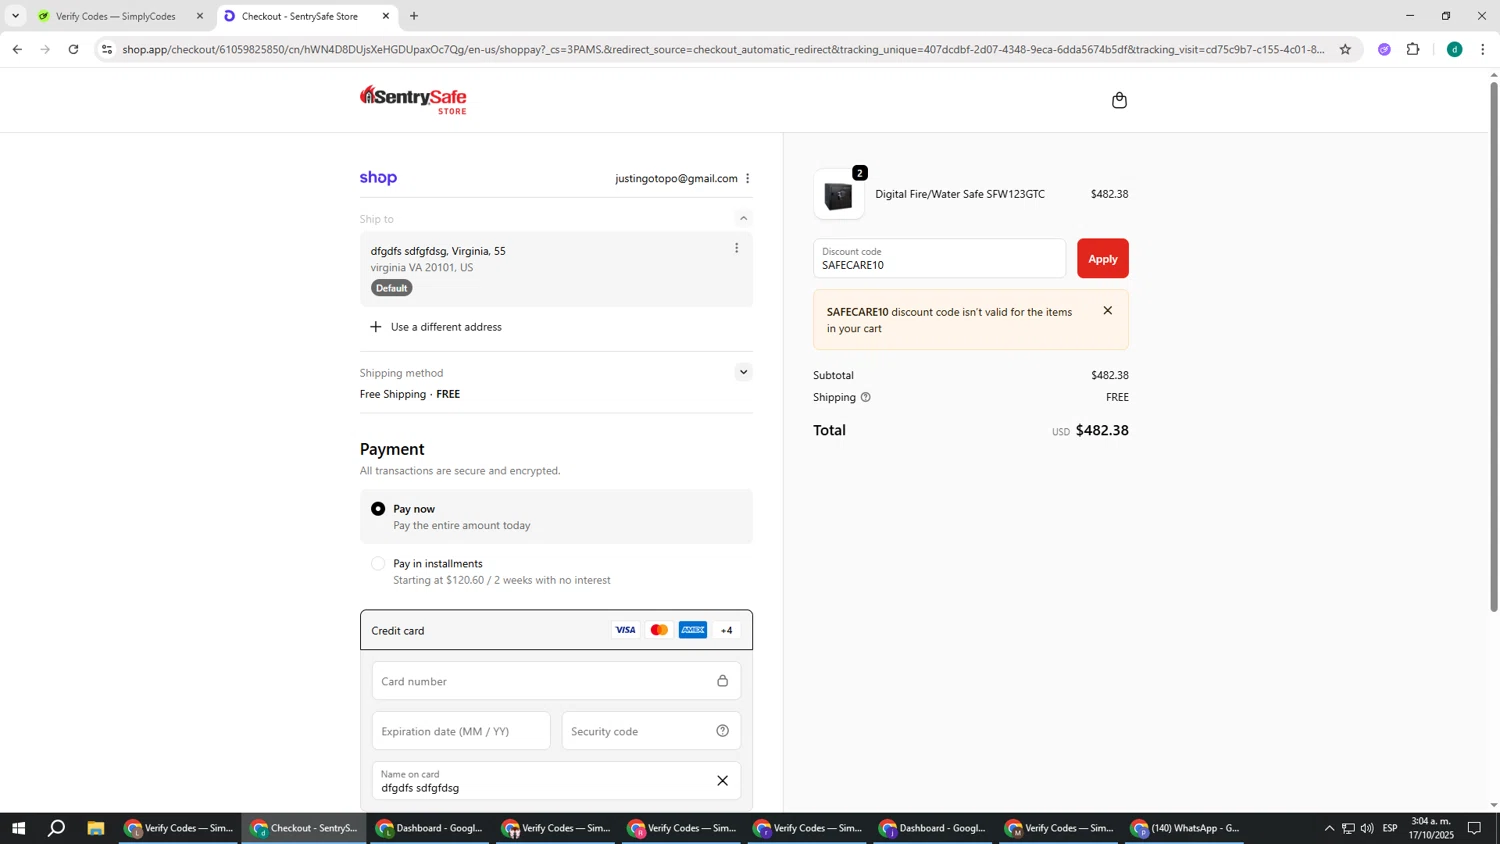Click the American Express logo

click(693, 630)
